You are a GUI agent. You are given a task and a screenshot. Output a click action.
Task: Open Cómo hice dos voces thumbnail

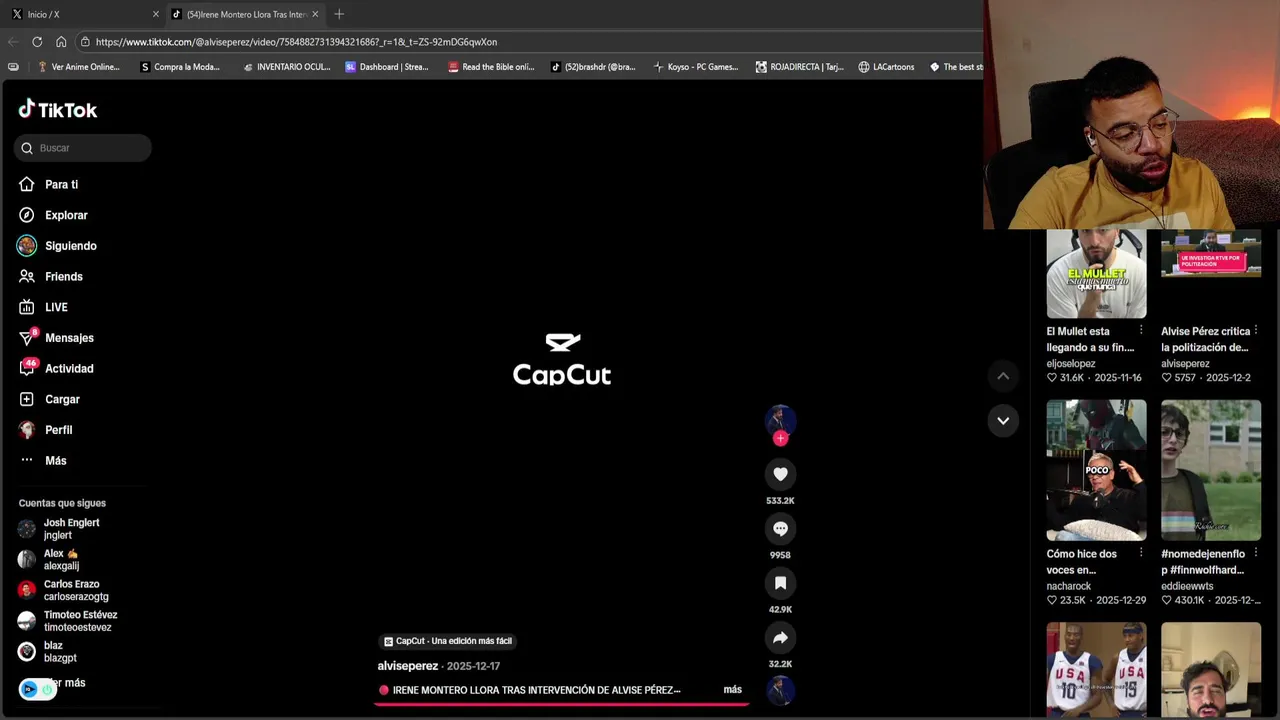point(1096,470)
